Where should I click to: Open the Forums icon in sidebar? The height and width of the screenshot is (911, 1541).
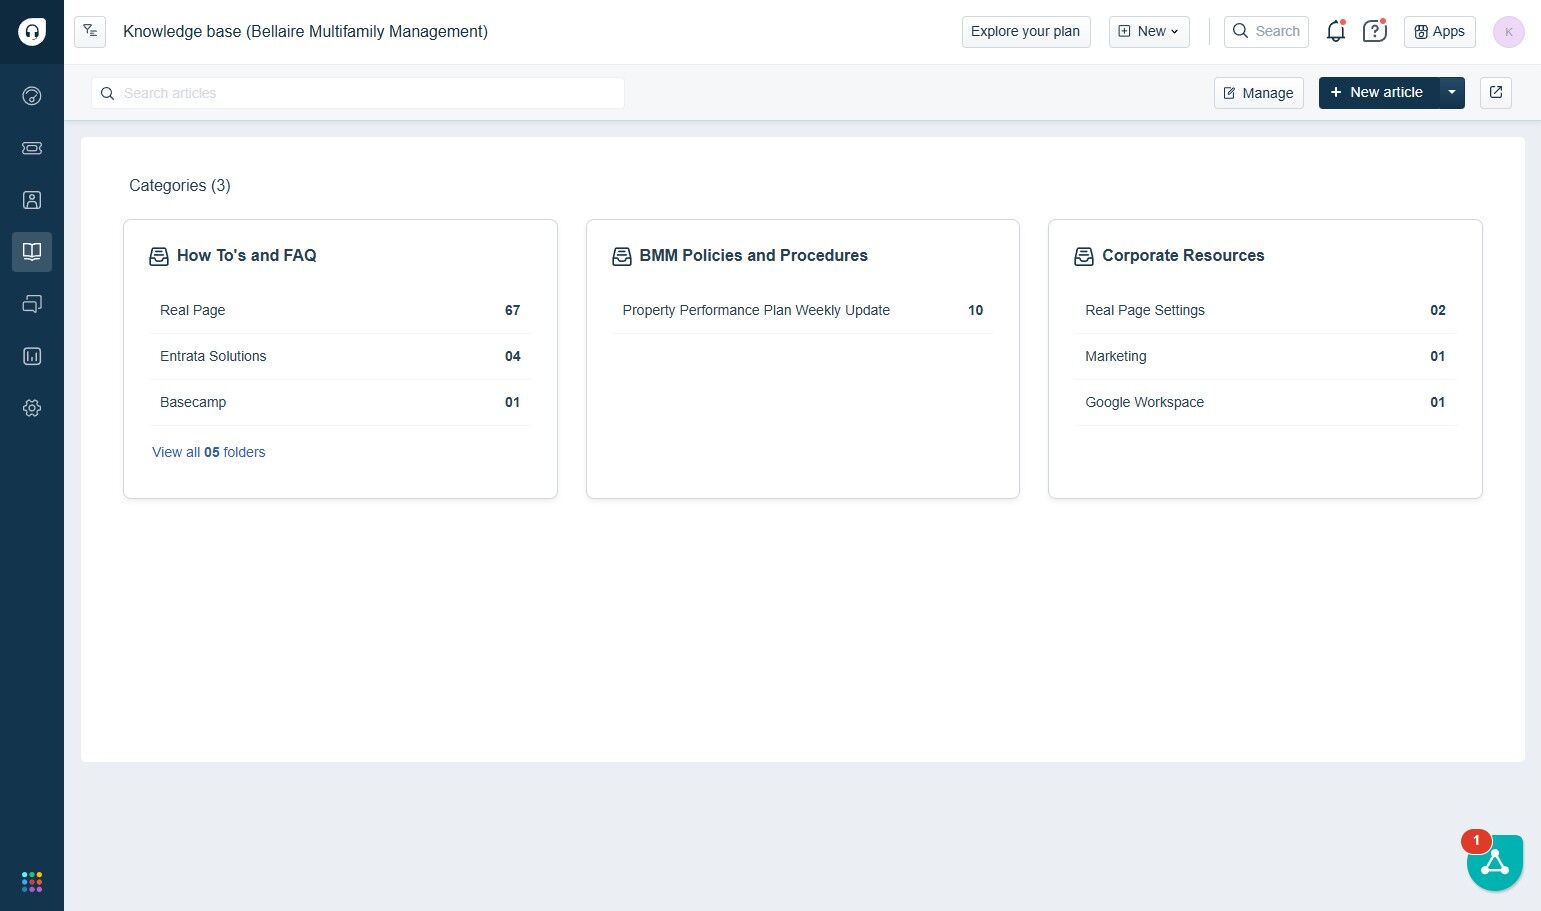[32, 304]
